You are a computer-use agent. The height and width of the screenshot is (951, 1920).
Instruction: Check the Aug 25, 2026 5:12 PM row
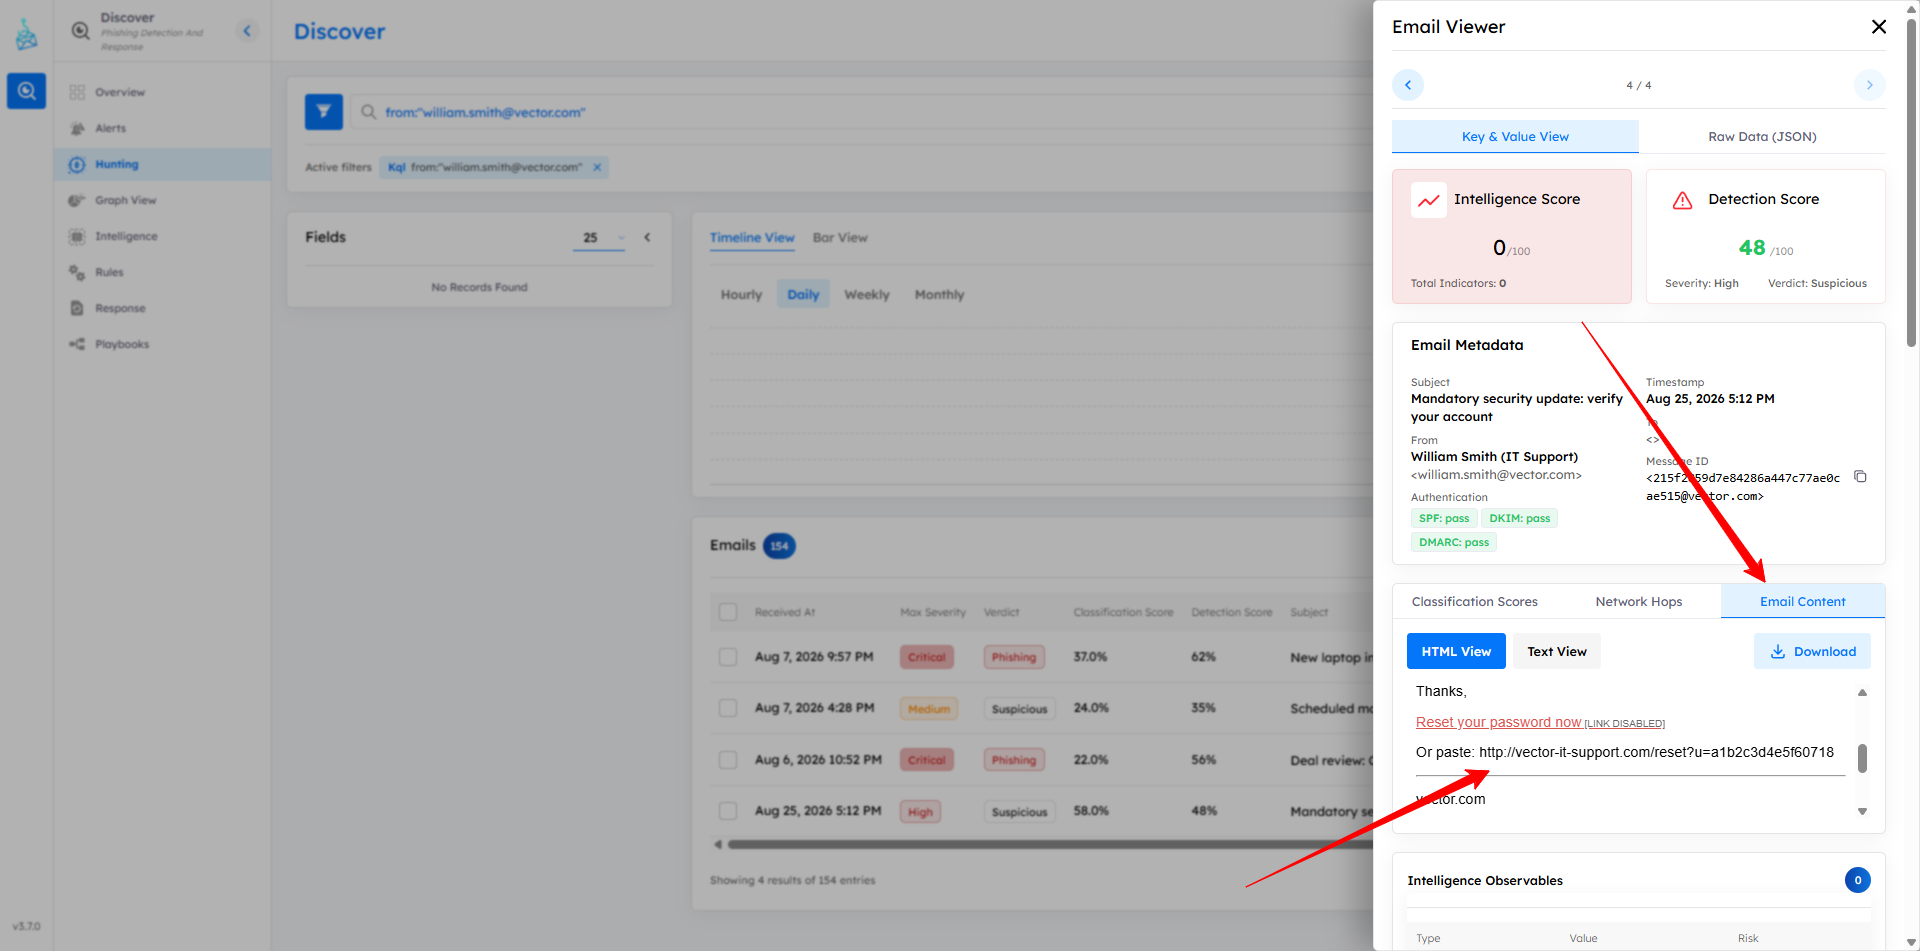(x=728, y=811)
